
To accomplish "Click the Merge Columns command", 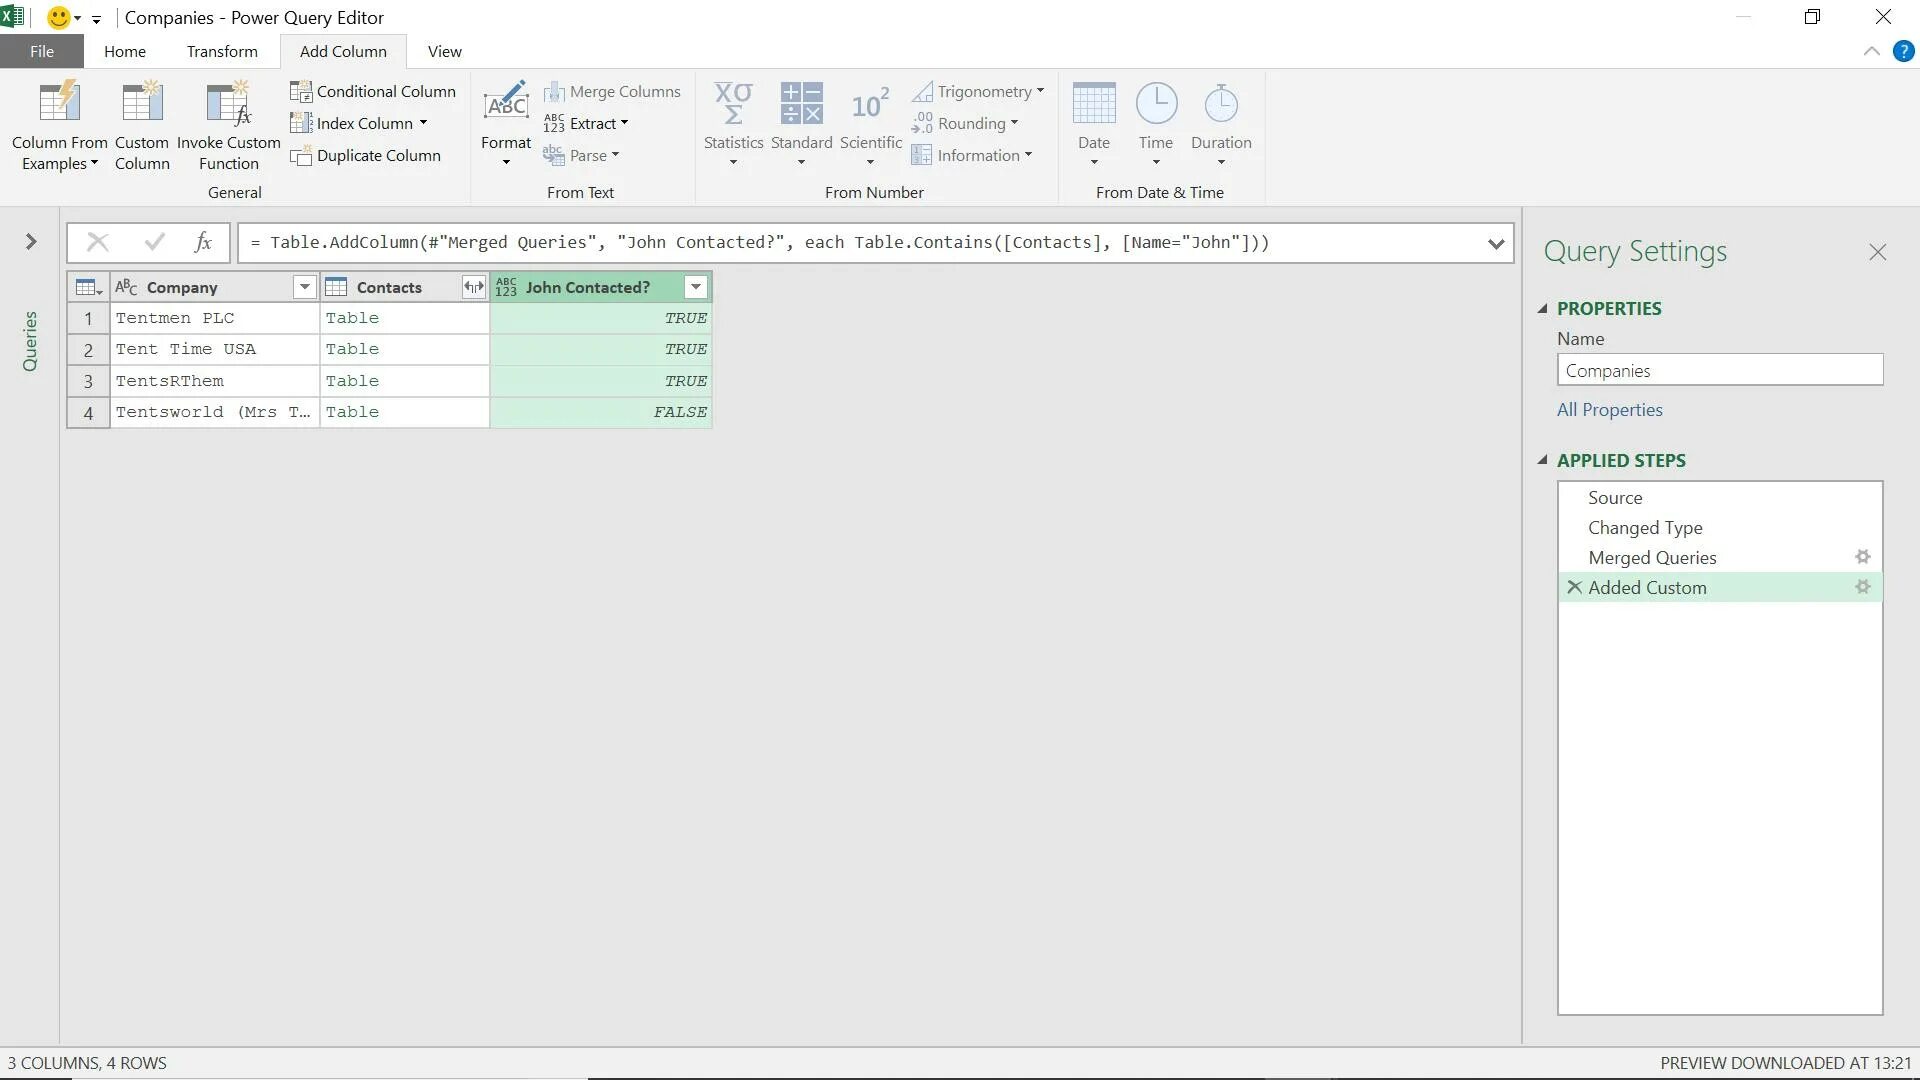I will click(x=612, y=91).
